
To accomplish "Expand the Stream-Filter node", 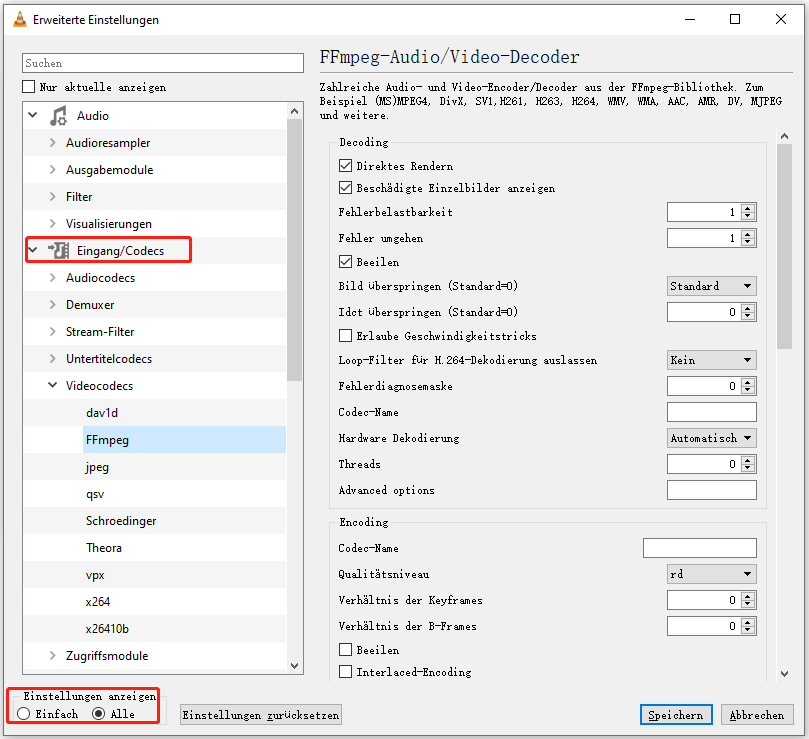I will 53,331.
